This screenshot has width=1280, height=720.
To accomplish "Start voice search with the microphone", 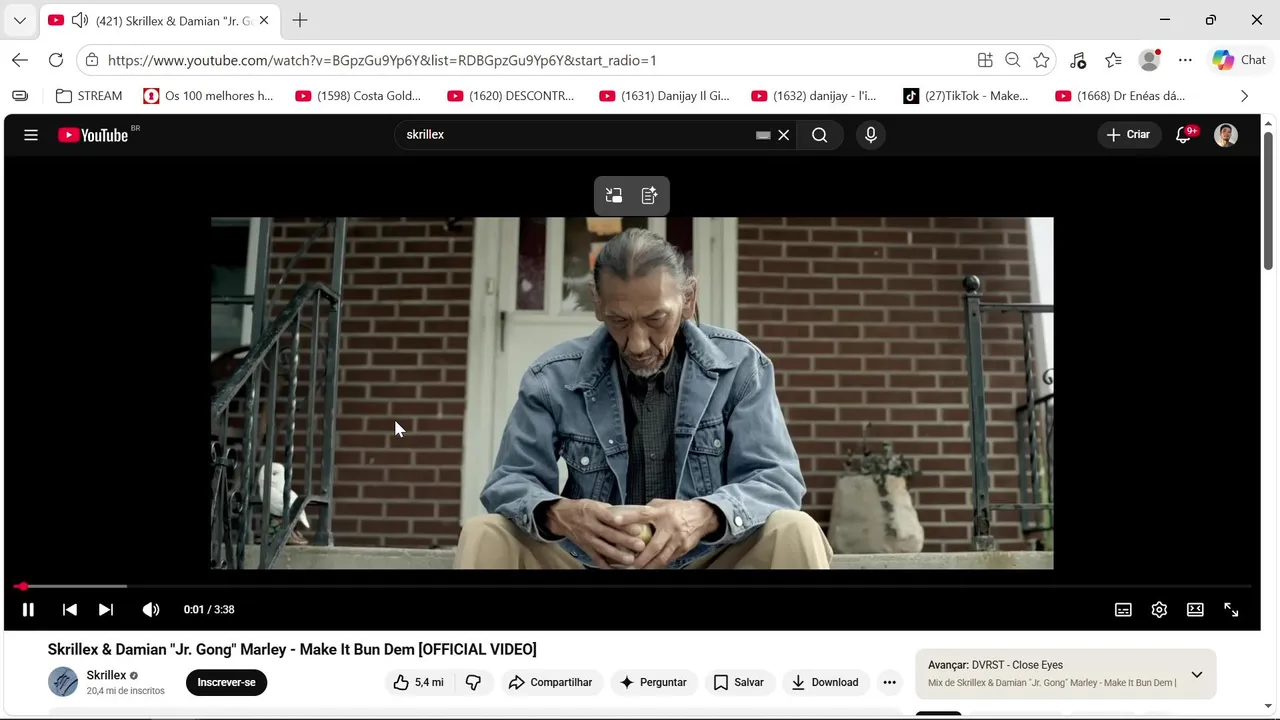I will [871, 135].
